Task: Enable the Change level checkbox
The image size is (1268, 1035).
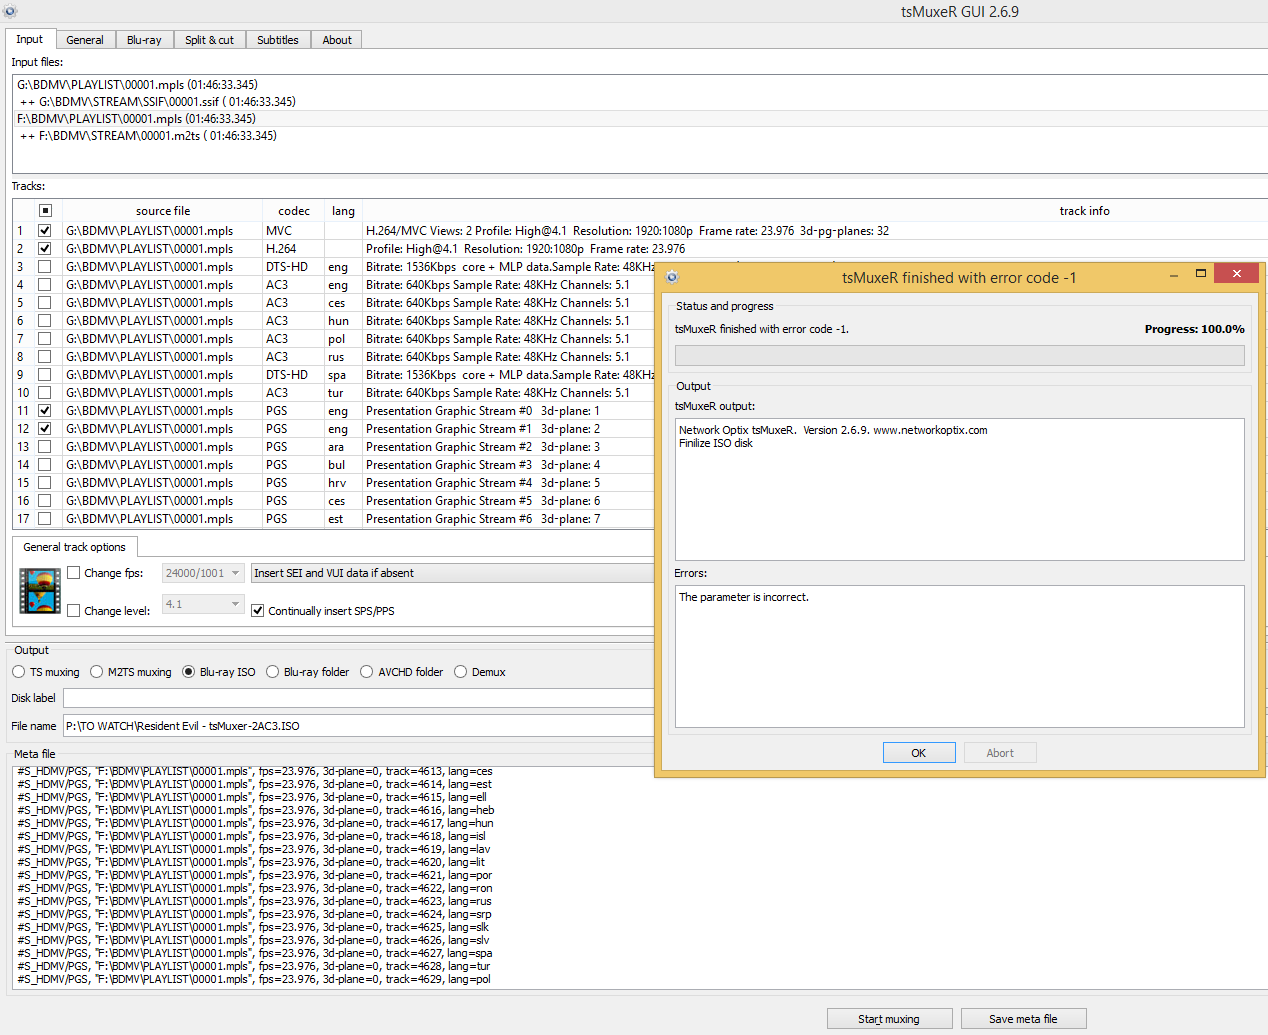Action: point(74,611)
